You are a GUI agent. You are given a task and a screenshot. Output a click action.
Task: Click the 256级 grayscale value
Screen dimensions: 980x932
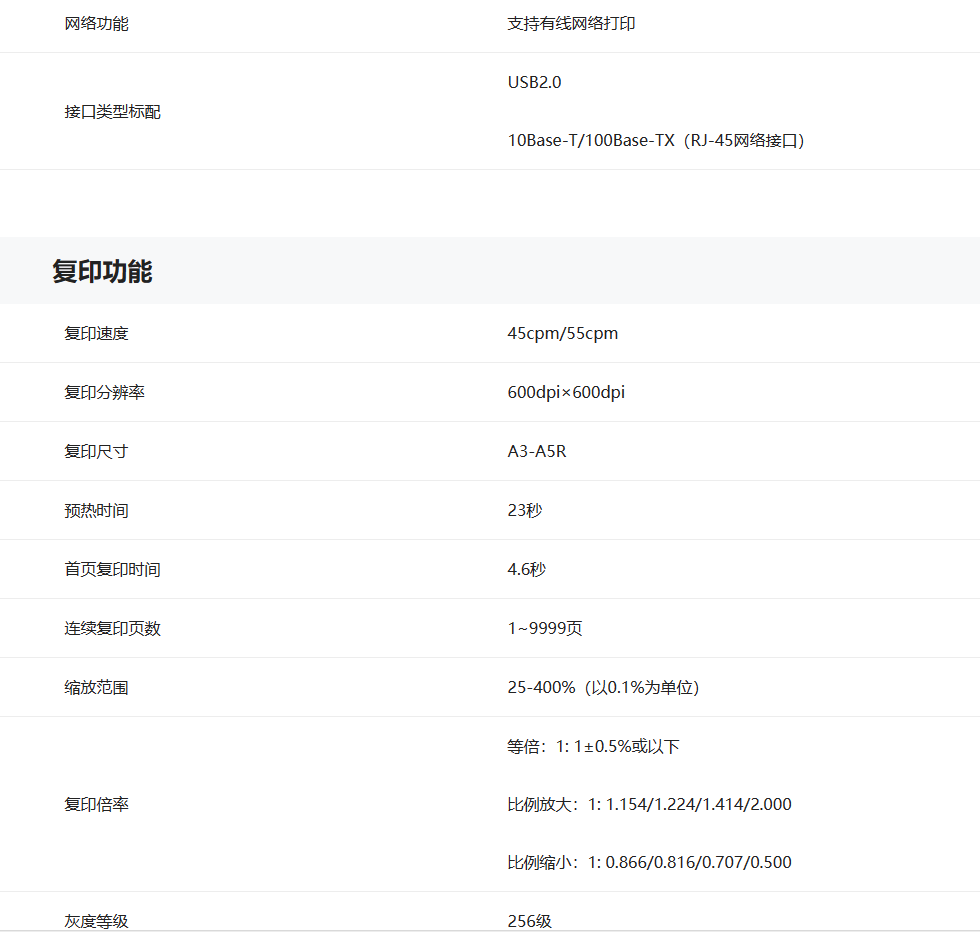[x=529, y=921]
